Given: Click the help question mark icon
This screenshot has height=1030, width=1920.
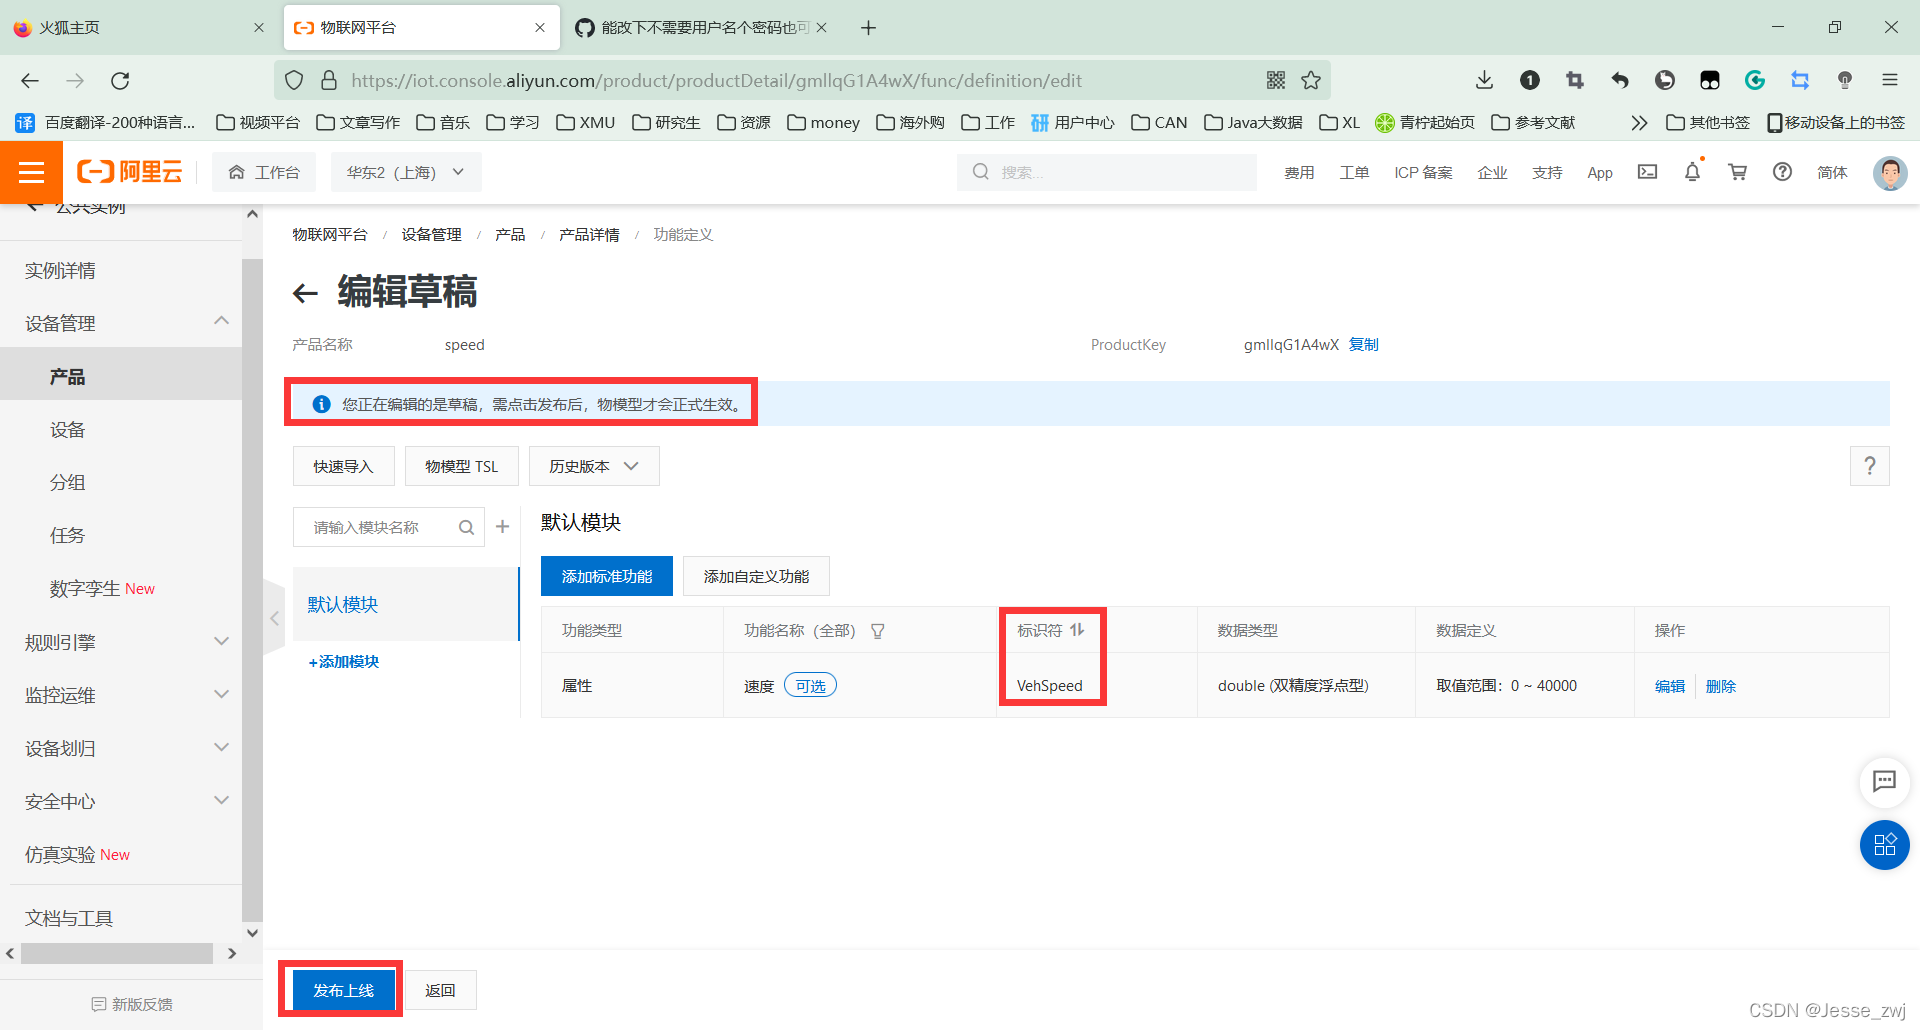Looking at the screenshot, I should point(1782,172).
